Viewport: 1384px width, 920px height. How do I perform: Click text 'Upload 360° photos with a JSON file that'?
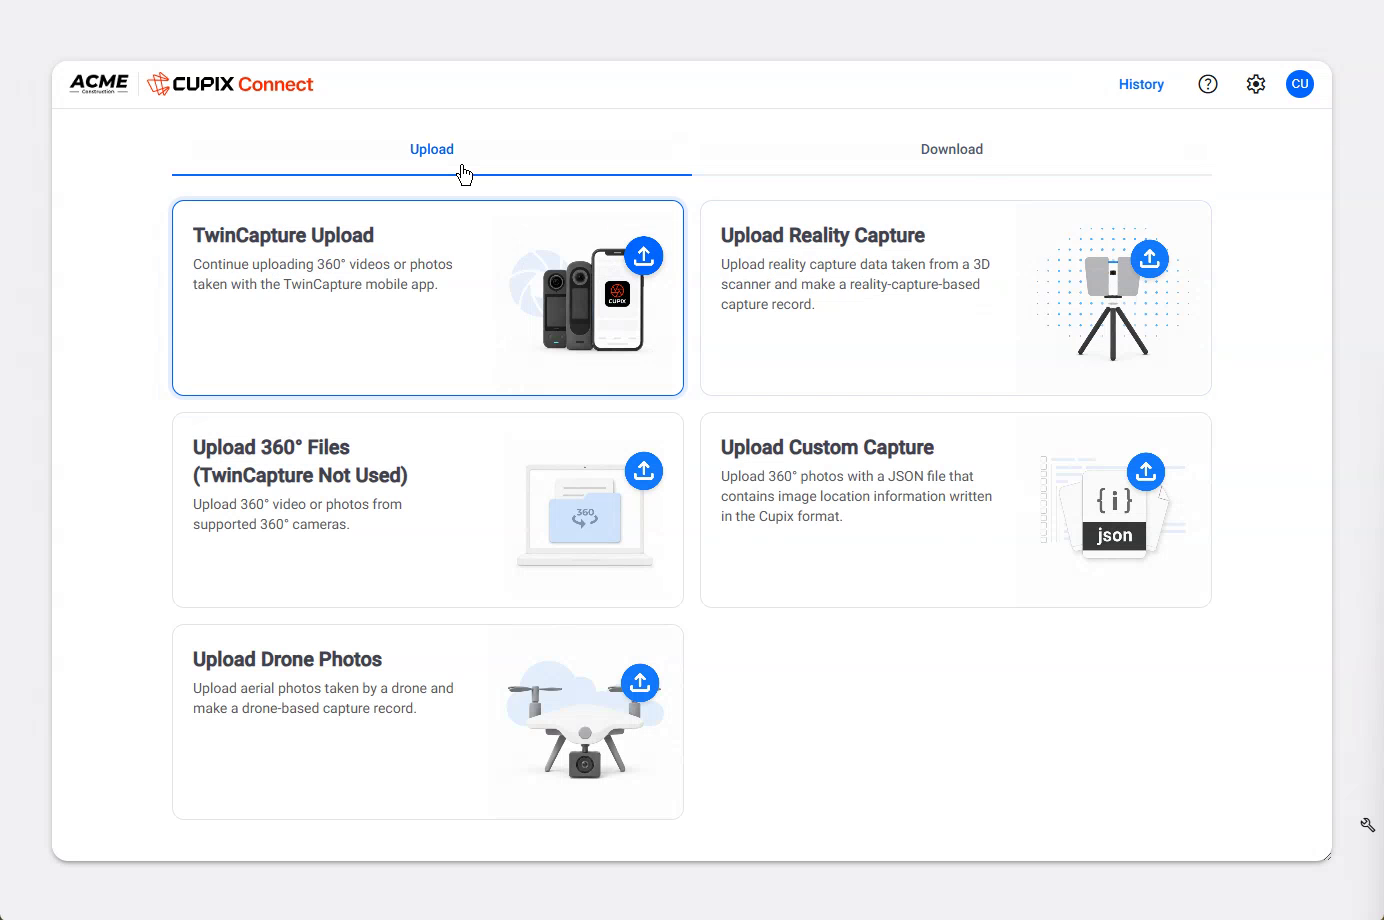pyautogui.click(x=847, y=476)
